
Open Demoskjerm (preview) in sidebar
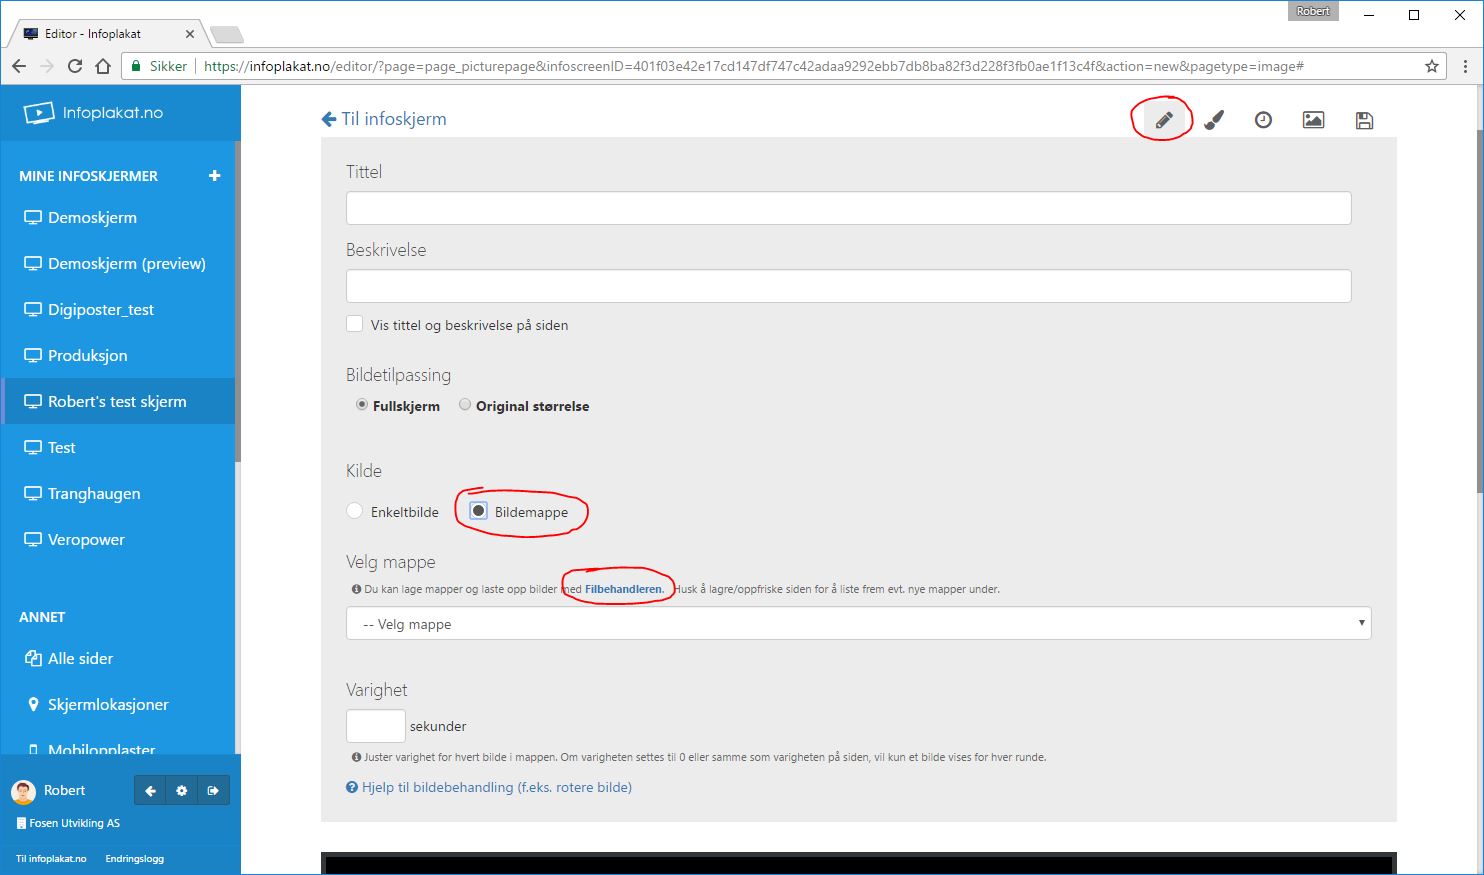point(126,264)
